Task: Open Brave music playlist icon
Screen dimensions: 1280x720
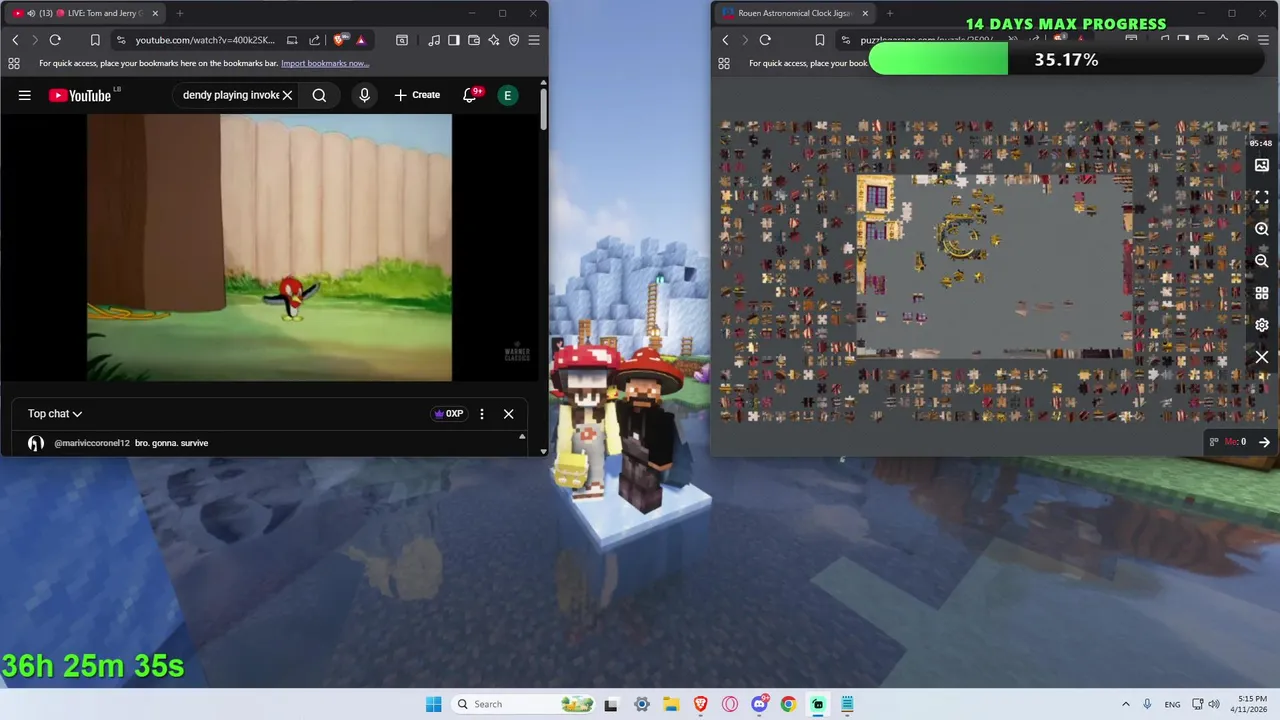Action: point(434,40)
